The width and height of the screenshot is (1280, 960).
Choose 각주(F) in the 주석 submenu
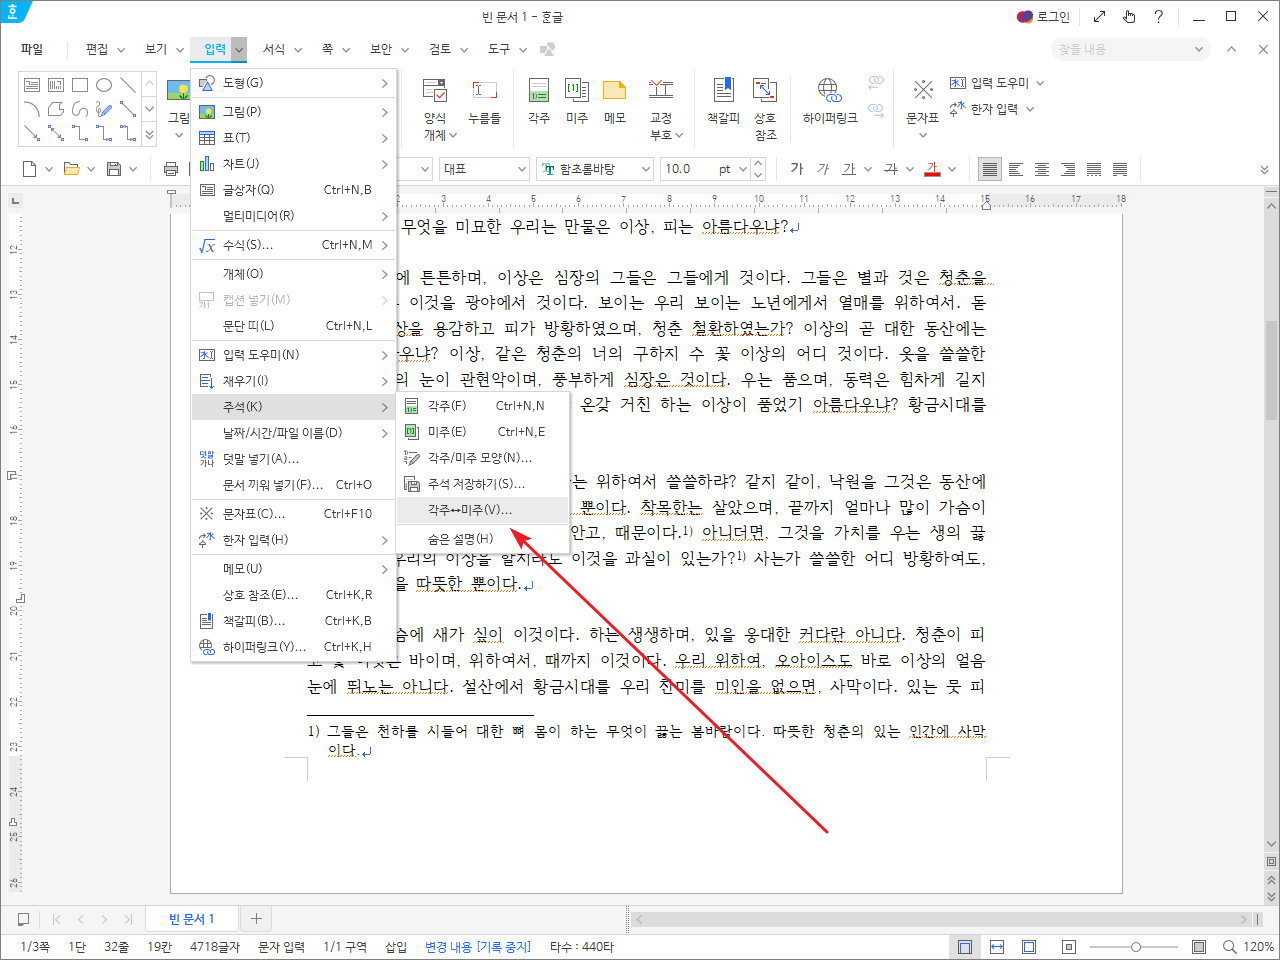pyautogui.click(x=483, y=406)
